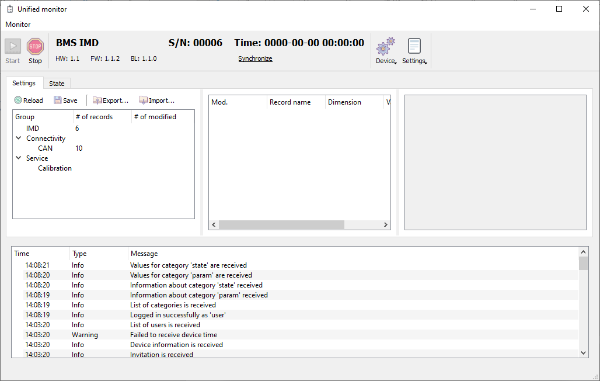The height and width of the screenshot is (381, 600).
Task: Select log row 'List of categories is received'
Action: 295,305
